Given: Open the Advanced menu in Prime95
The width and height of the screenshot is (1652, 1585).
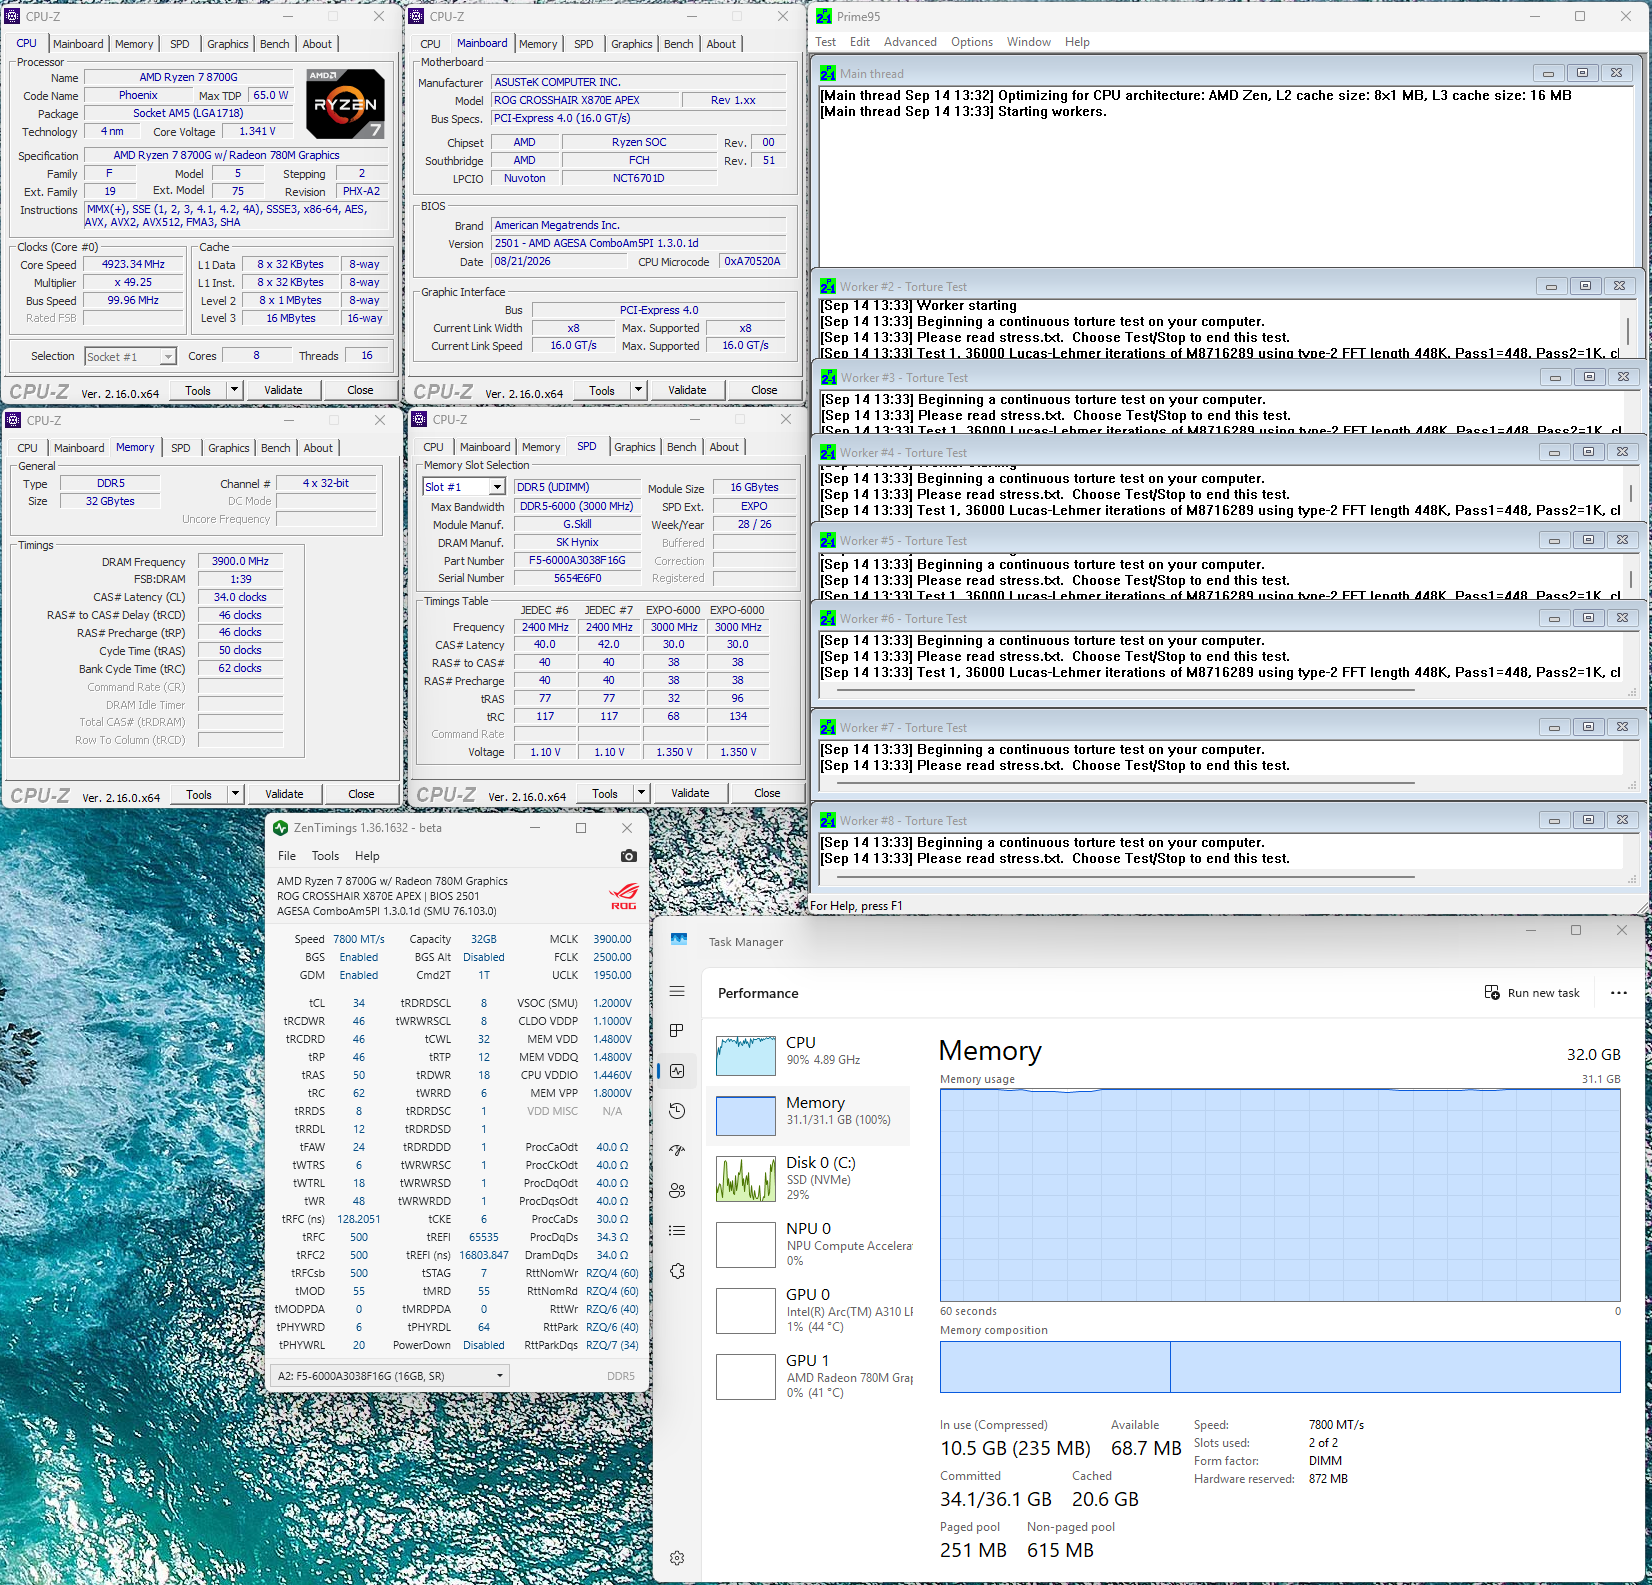Looking at the screenshot, I should (x=910, y=42).
